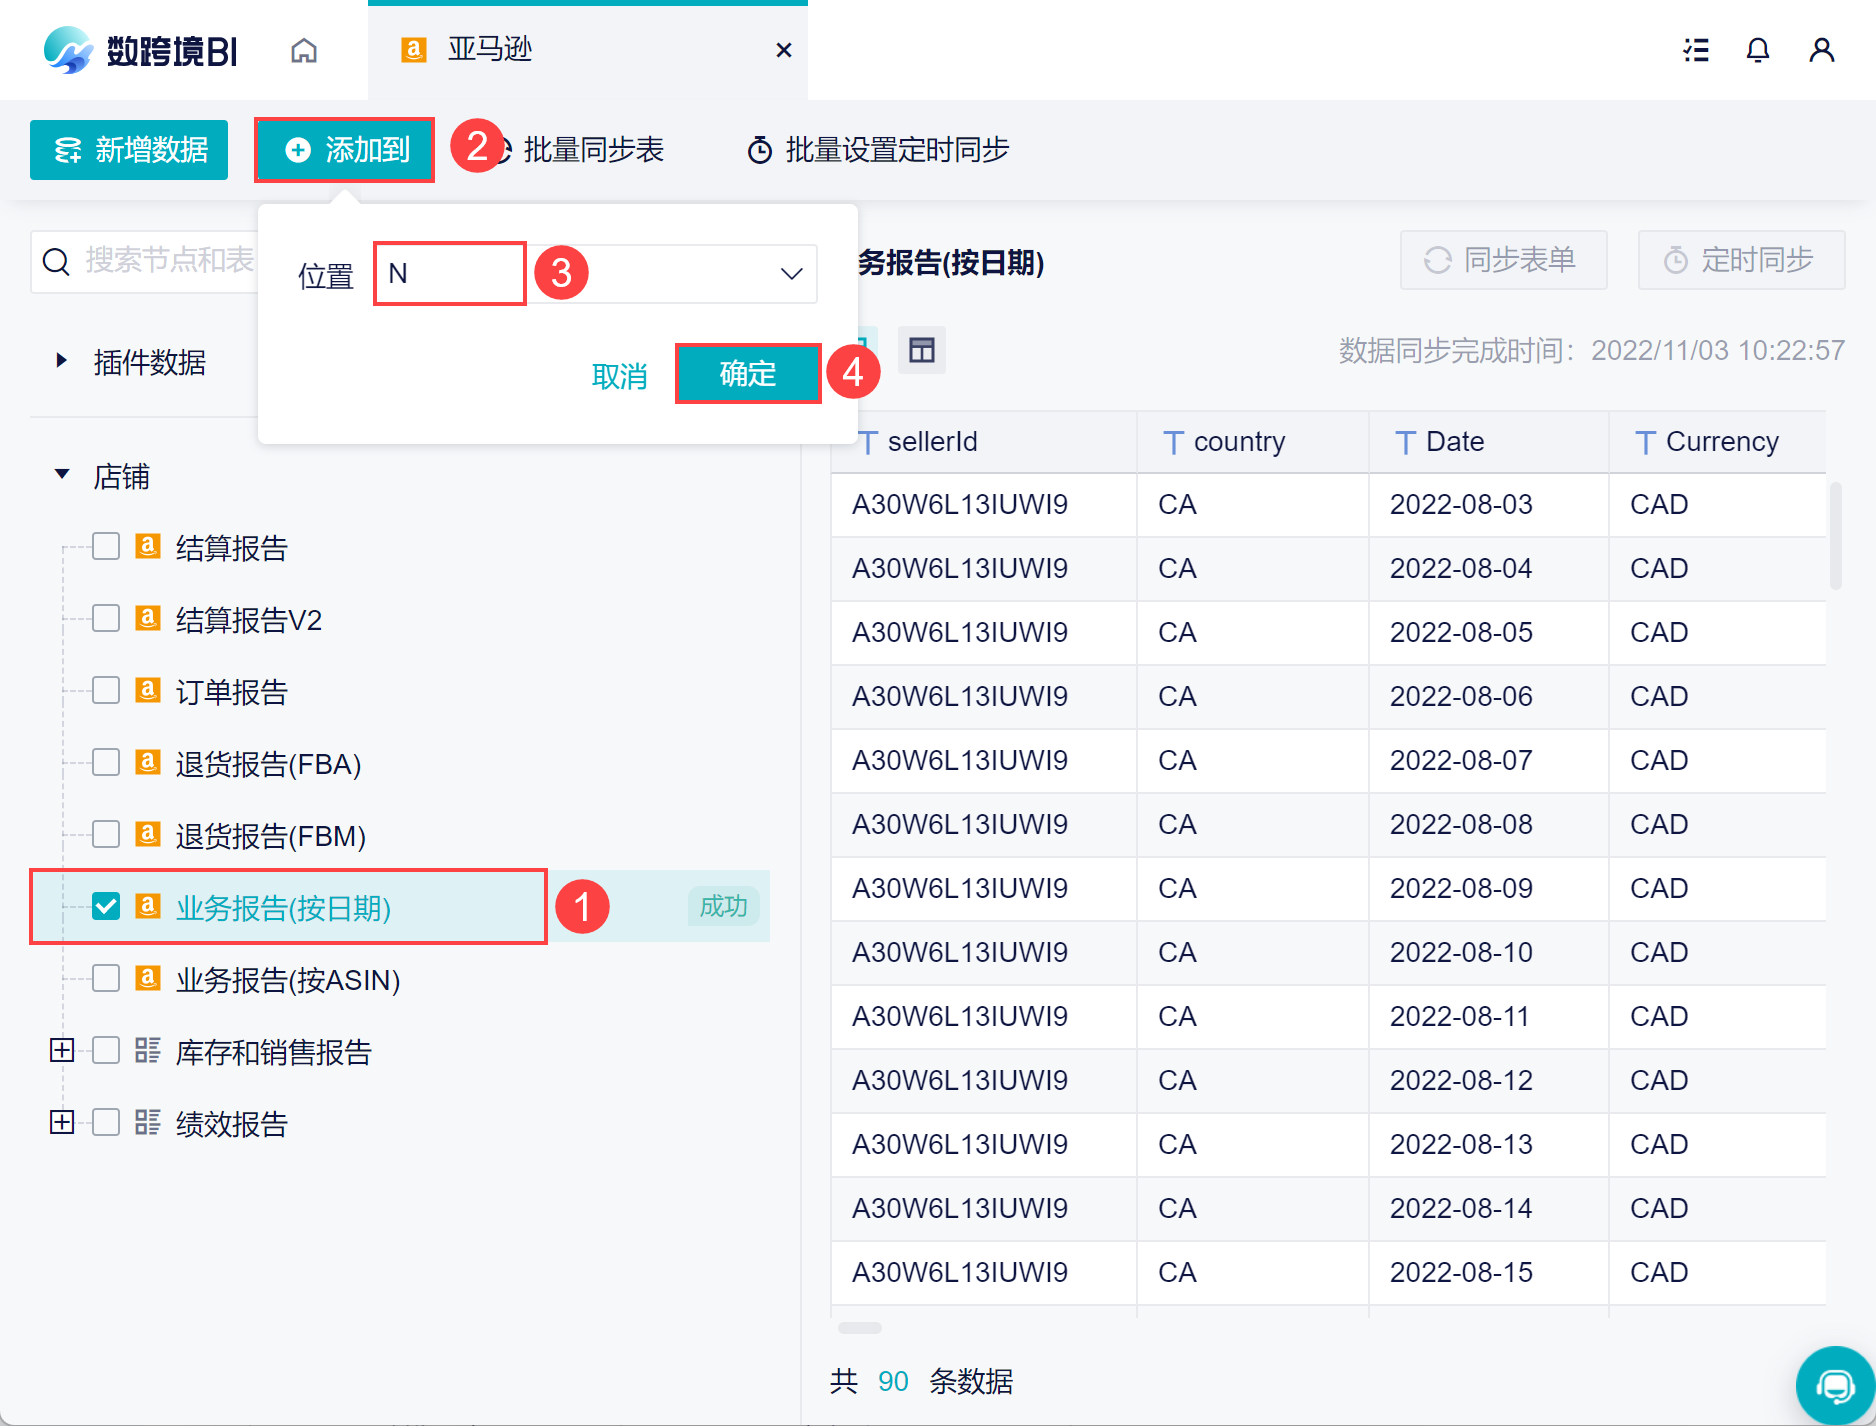This screenshot has height=1426, width=1876.
Task: Expand the 绩效报告 folder
Action: pyautogui.click(x=62, y=1122)
